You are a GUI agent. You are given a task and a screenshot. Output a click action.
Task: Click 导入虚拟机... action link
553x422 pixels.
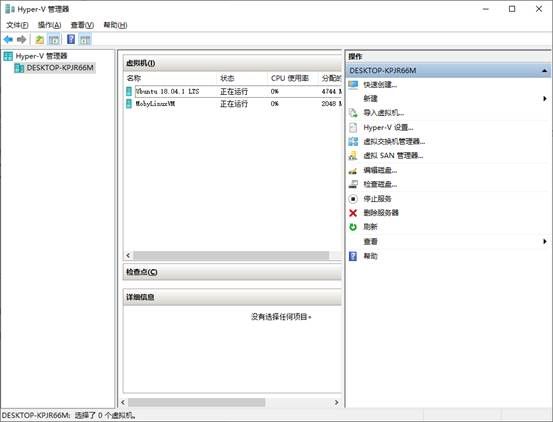(x=384, y=113)
